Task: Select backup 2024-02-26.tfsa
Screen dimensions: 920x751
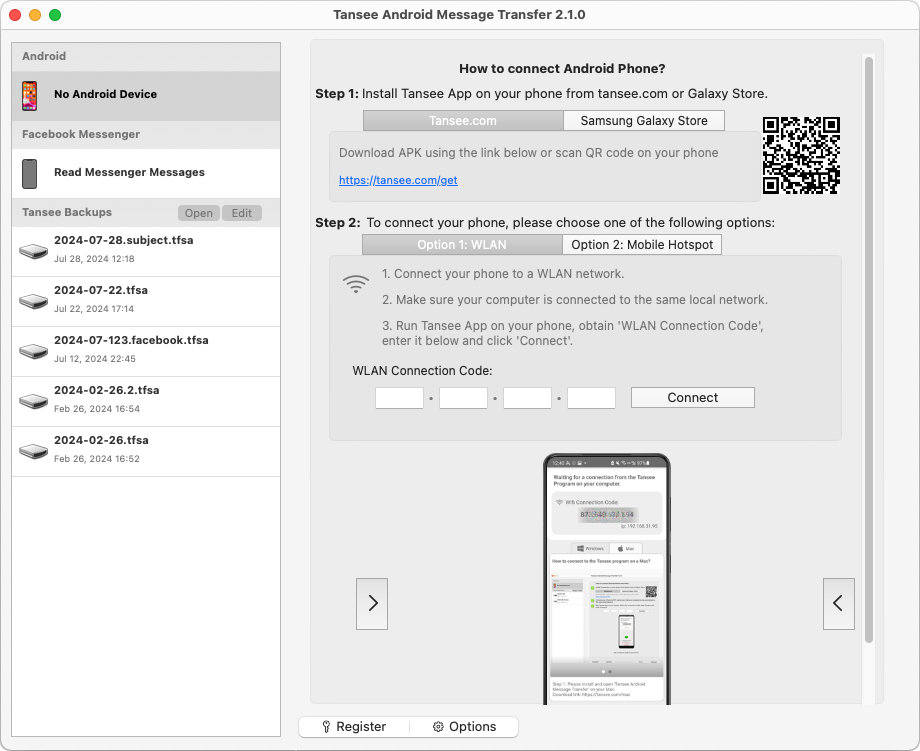Action: (x=146, y=451)
